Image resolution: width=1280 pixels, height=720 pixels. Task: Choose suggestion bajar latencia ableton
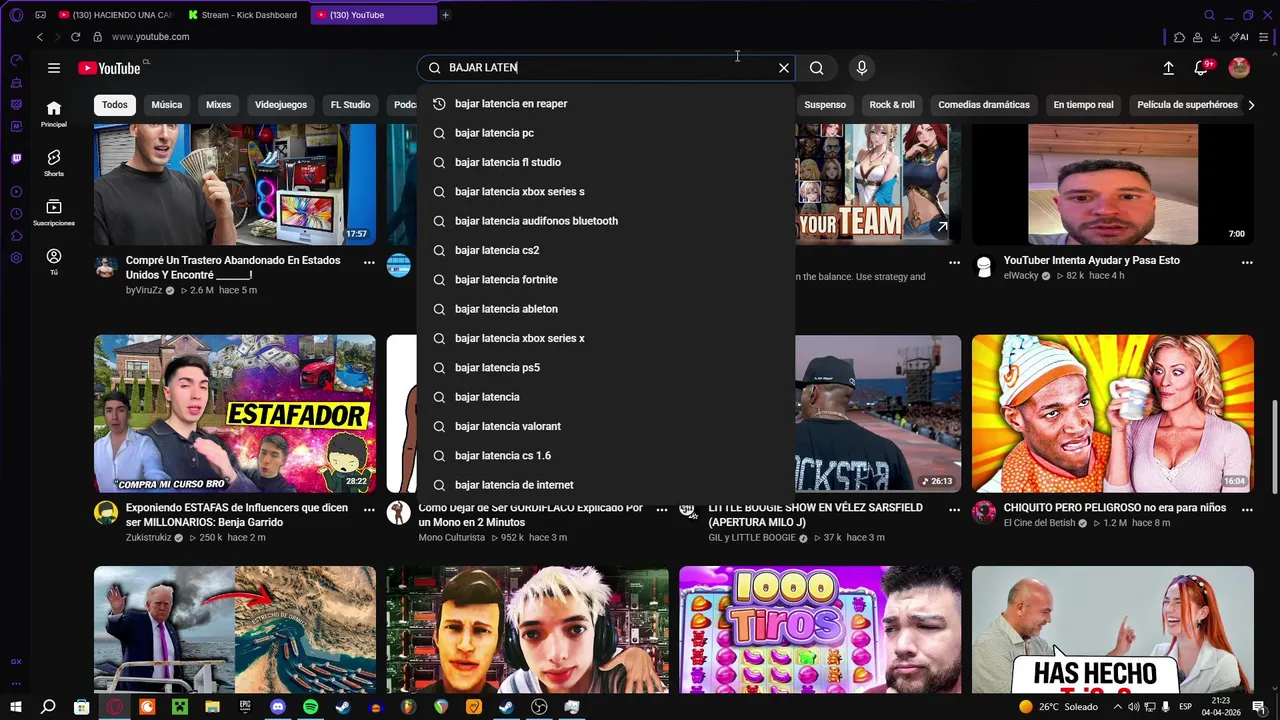pyautogui.click(x=606, y=309)
